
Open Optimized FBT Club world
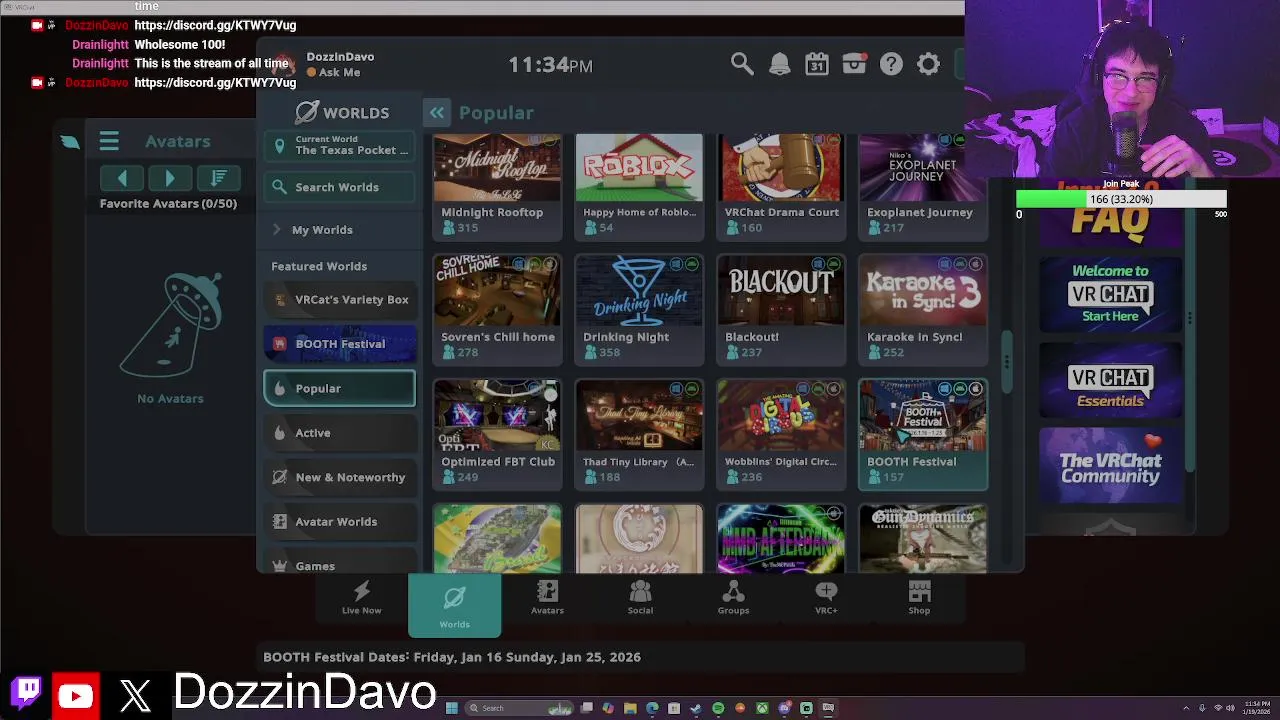point(497,434)
